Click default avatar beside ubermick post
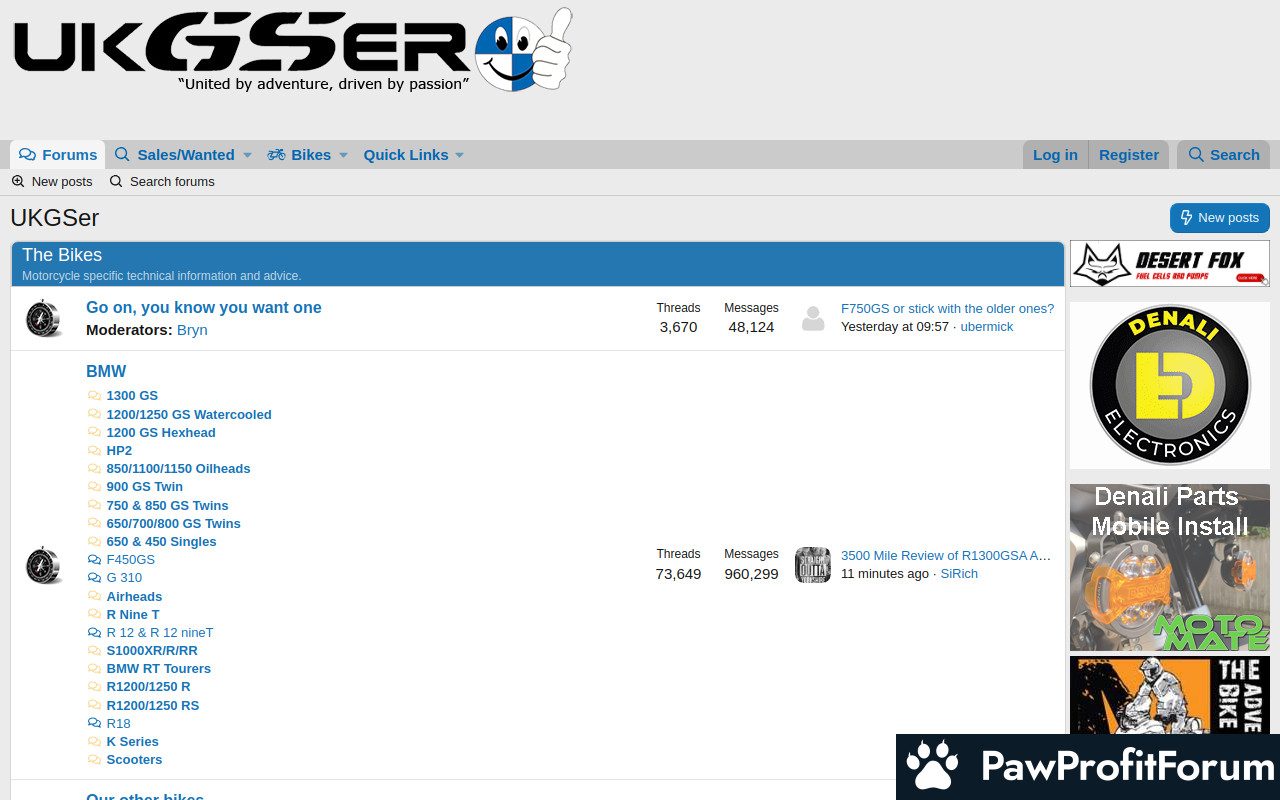Screen dimensions: 1280x800 (x=813, y=319)
